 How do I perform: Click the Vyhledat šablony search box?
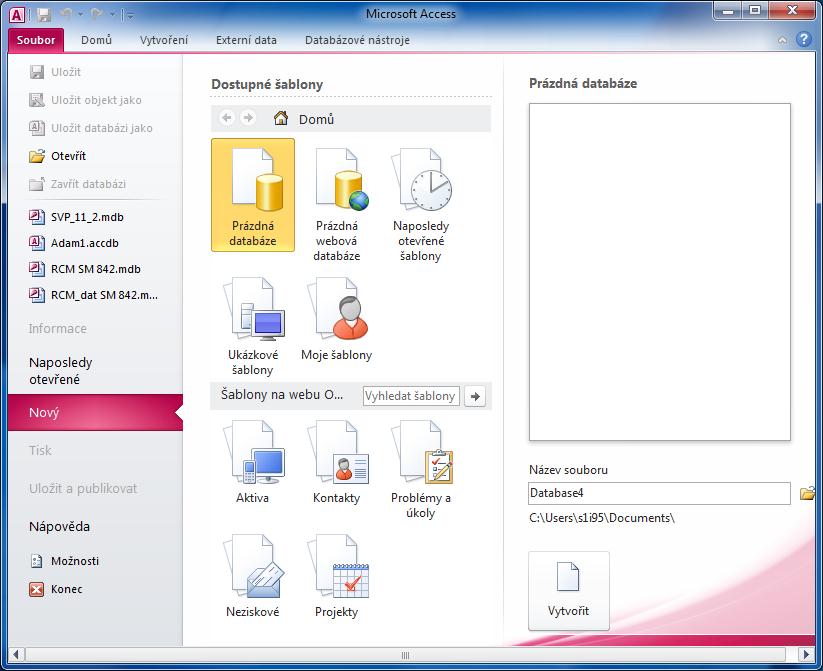tap(411, 396)
